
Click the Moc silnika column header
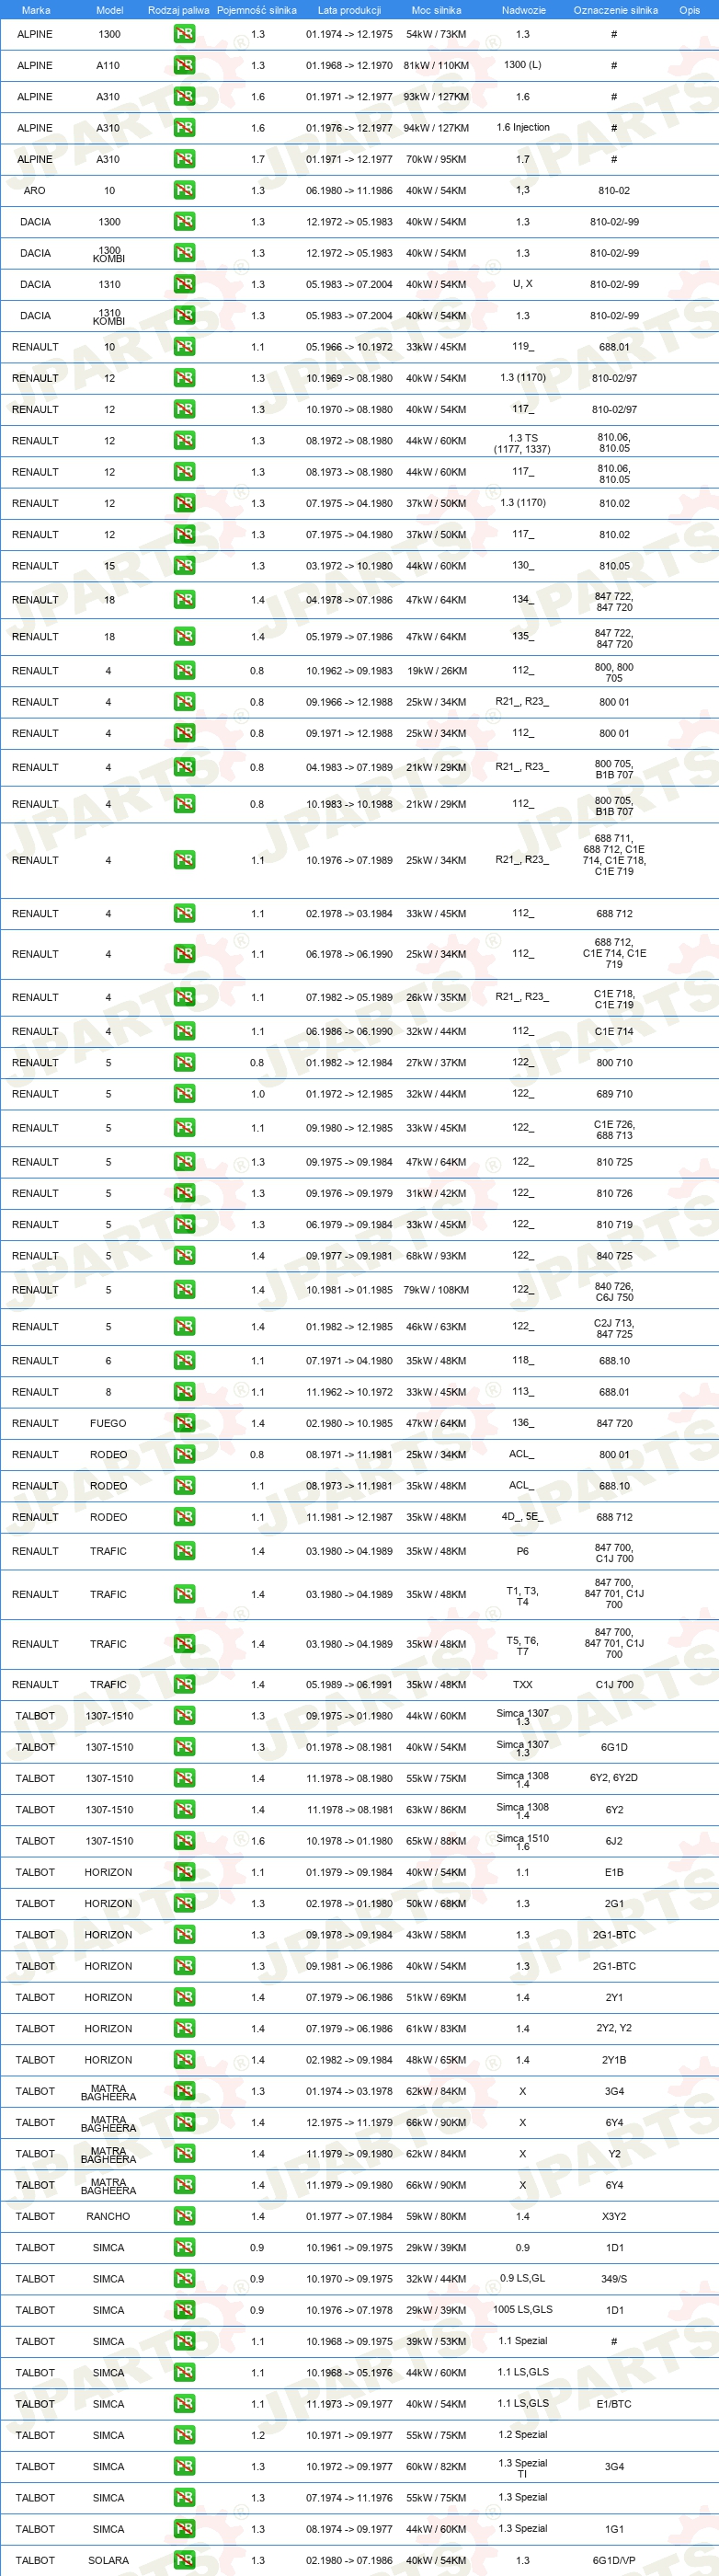pyautogui.click(x=436, y=10)
